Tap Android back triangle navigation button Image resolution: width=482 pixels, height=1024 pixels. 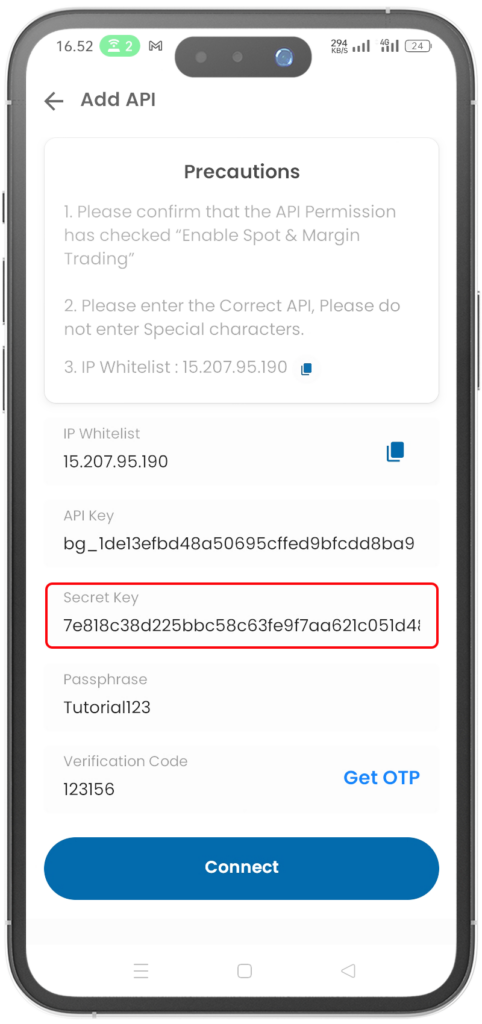(x=348, y=971)
